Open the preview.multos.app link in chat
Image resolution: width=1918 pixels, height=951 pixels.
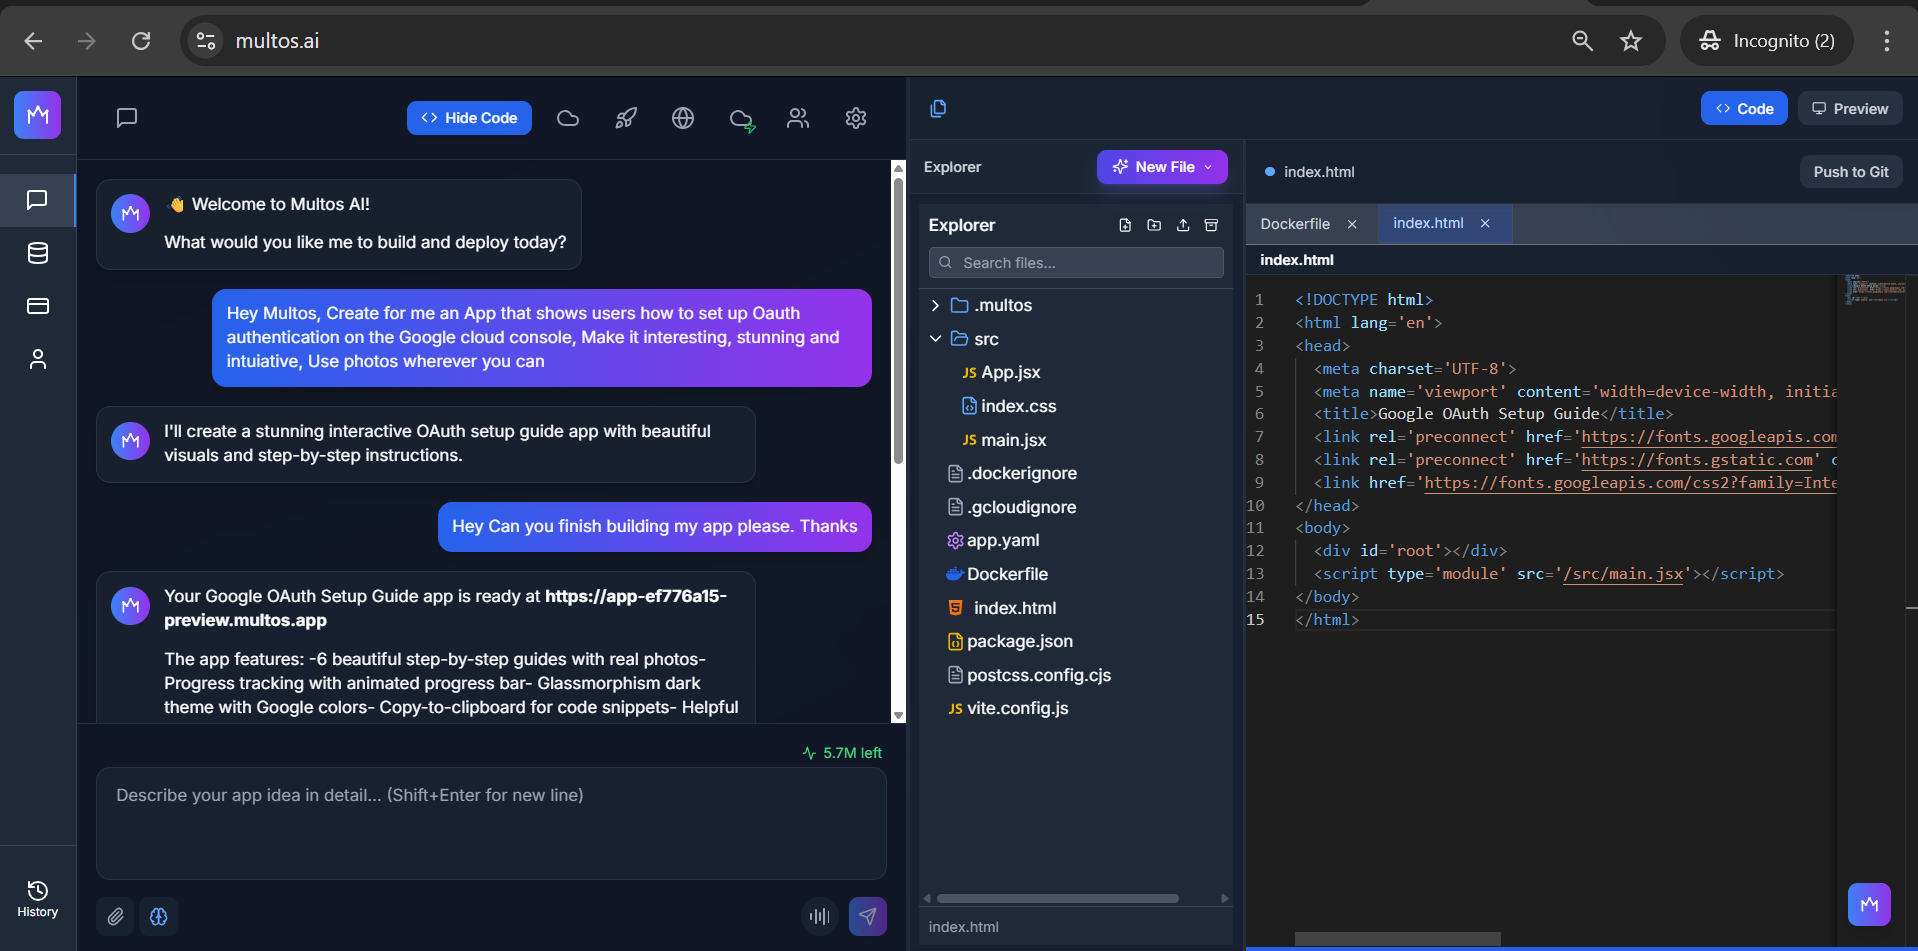click(445, 608)
